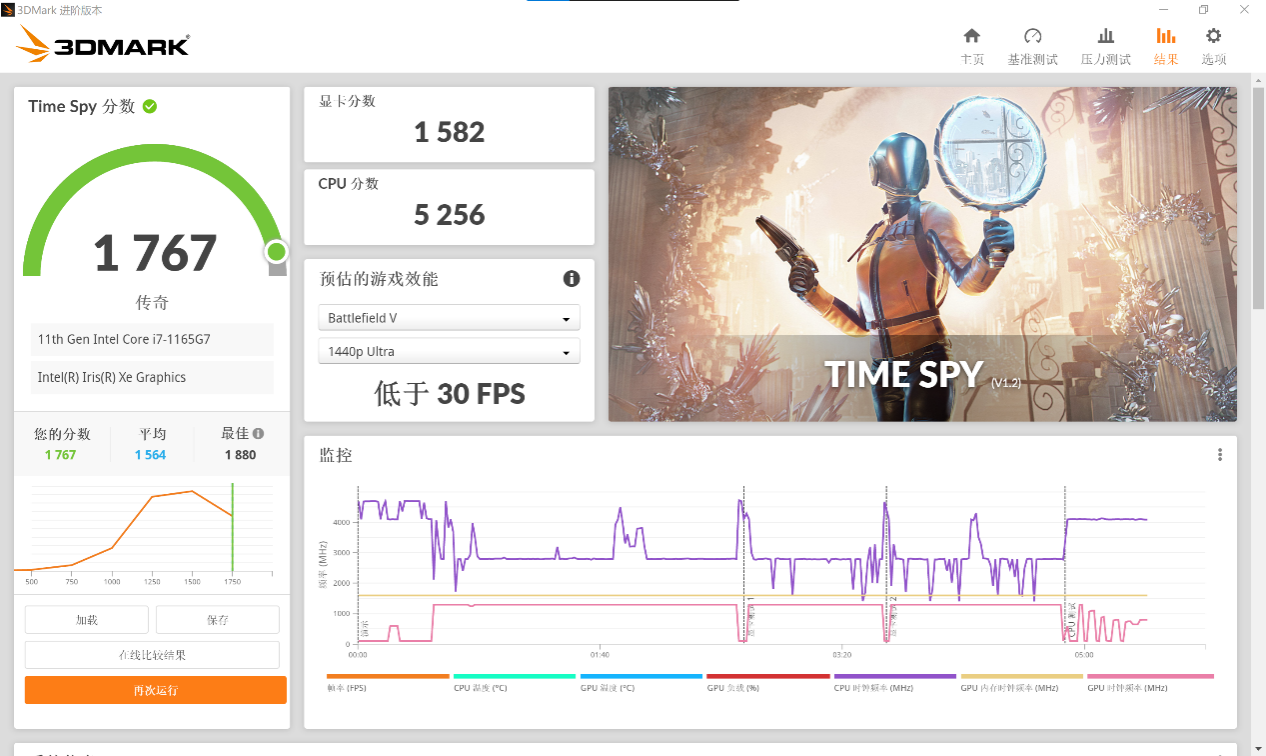The height and width of the screenshot is (756, 1266).
Task: Toggle CPU 温度 (°C) series in legend
Action: [x=514, y=682]
